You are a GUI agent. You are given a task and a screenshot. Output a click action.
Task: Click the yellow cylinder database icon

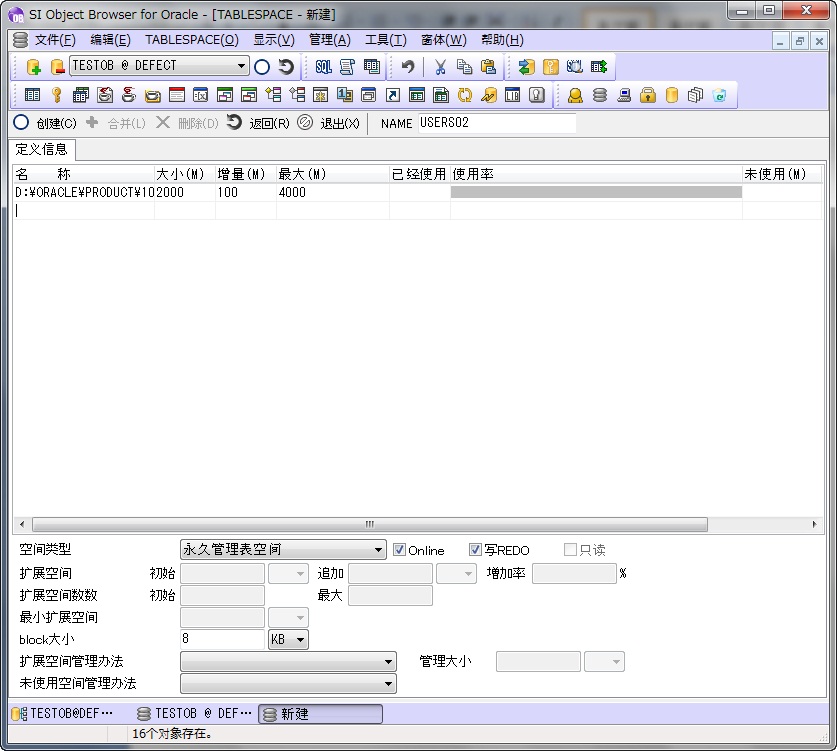click(x=672, y=95)
